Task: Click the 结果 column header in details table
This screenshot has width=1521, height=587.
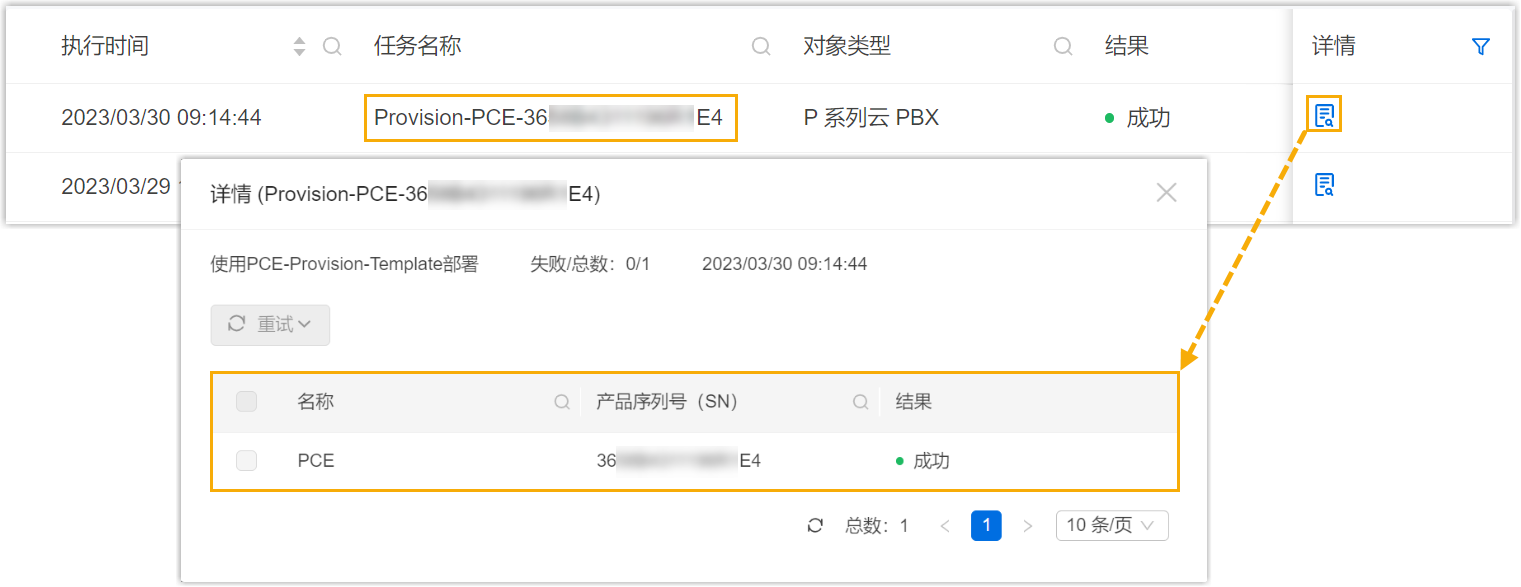Action: (914, 402)
